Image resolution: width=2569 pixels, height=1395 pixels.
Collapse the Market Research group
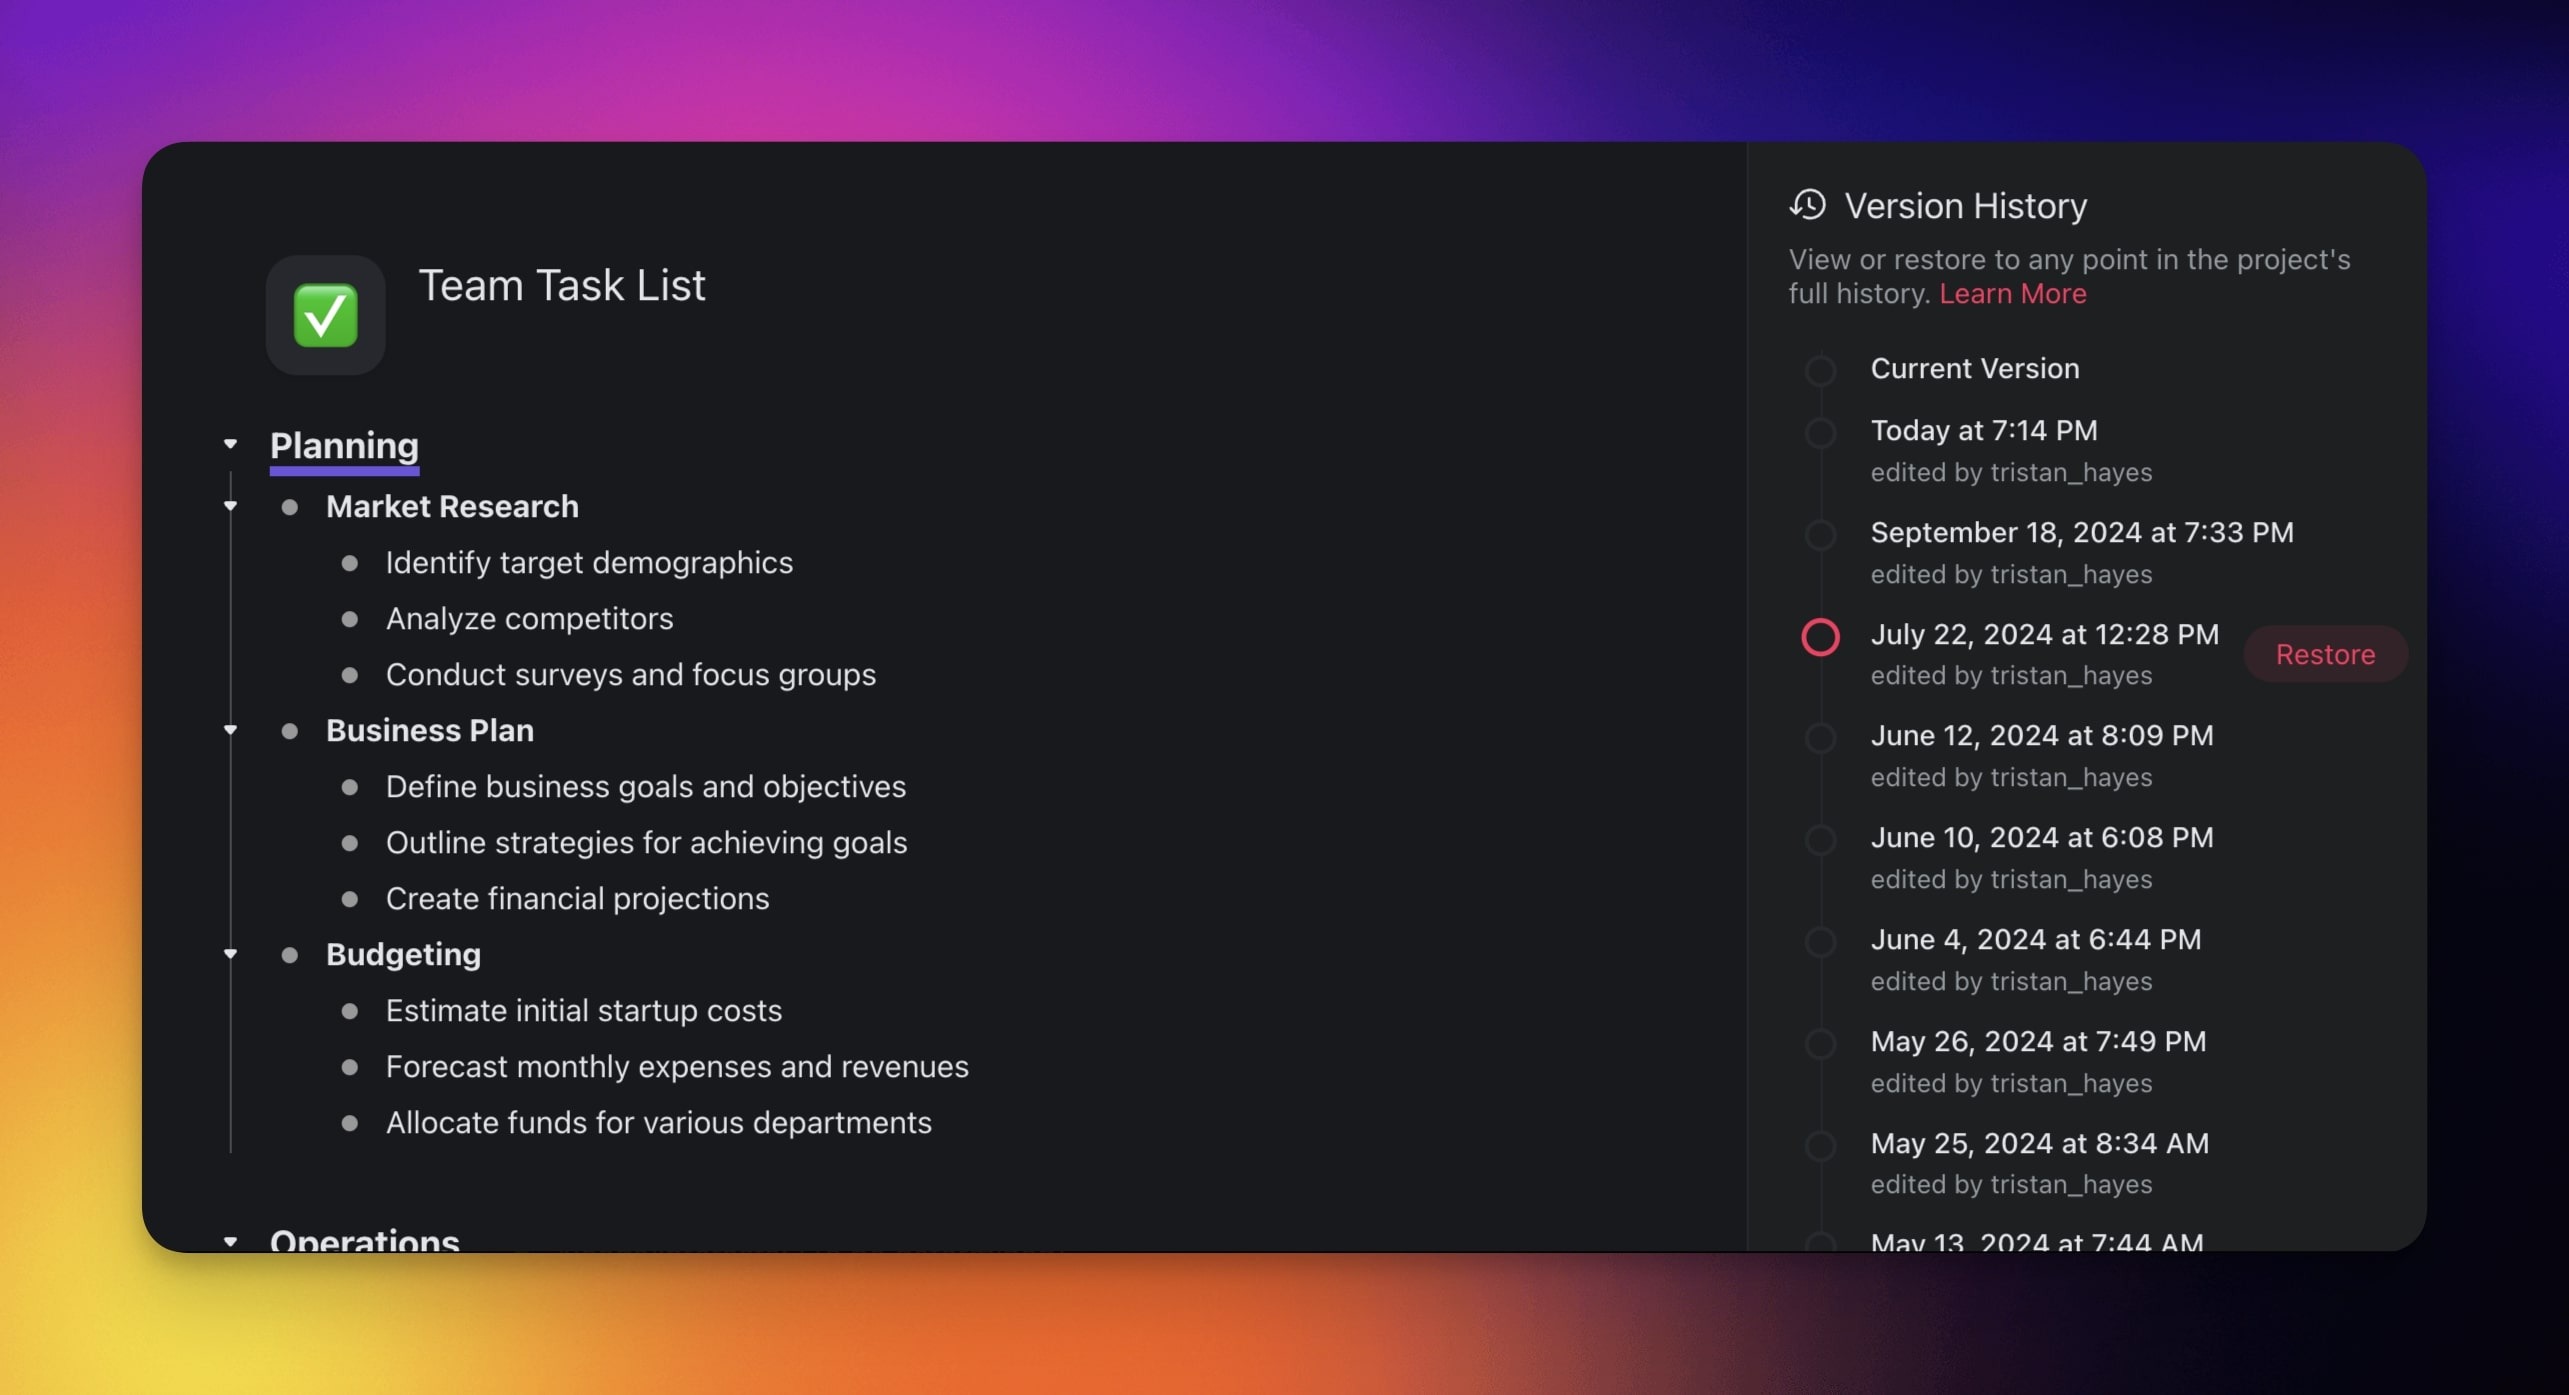[230, 507]
